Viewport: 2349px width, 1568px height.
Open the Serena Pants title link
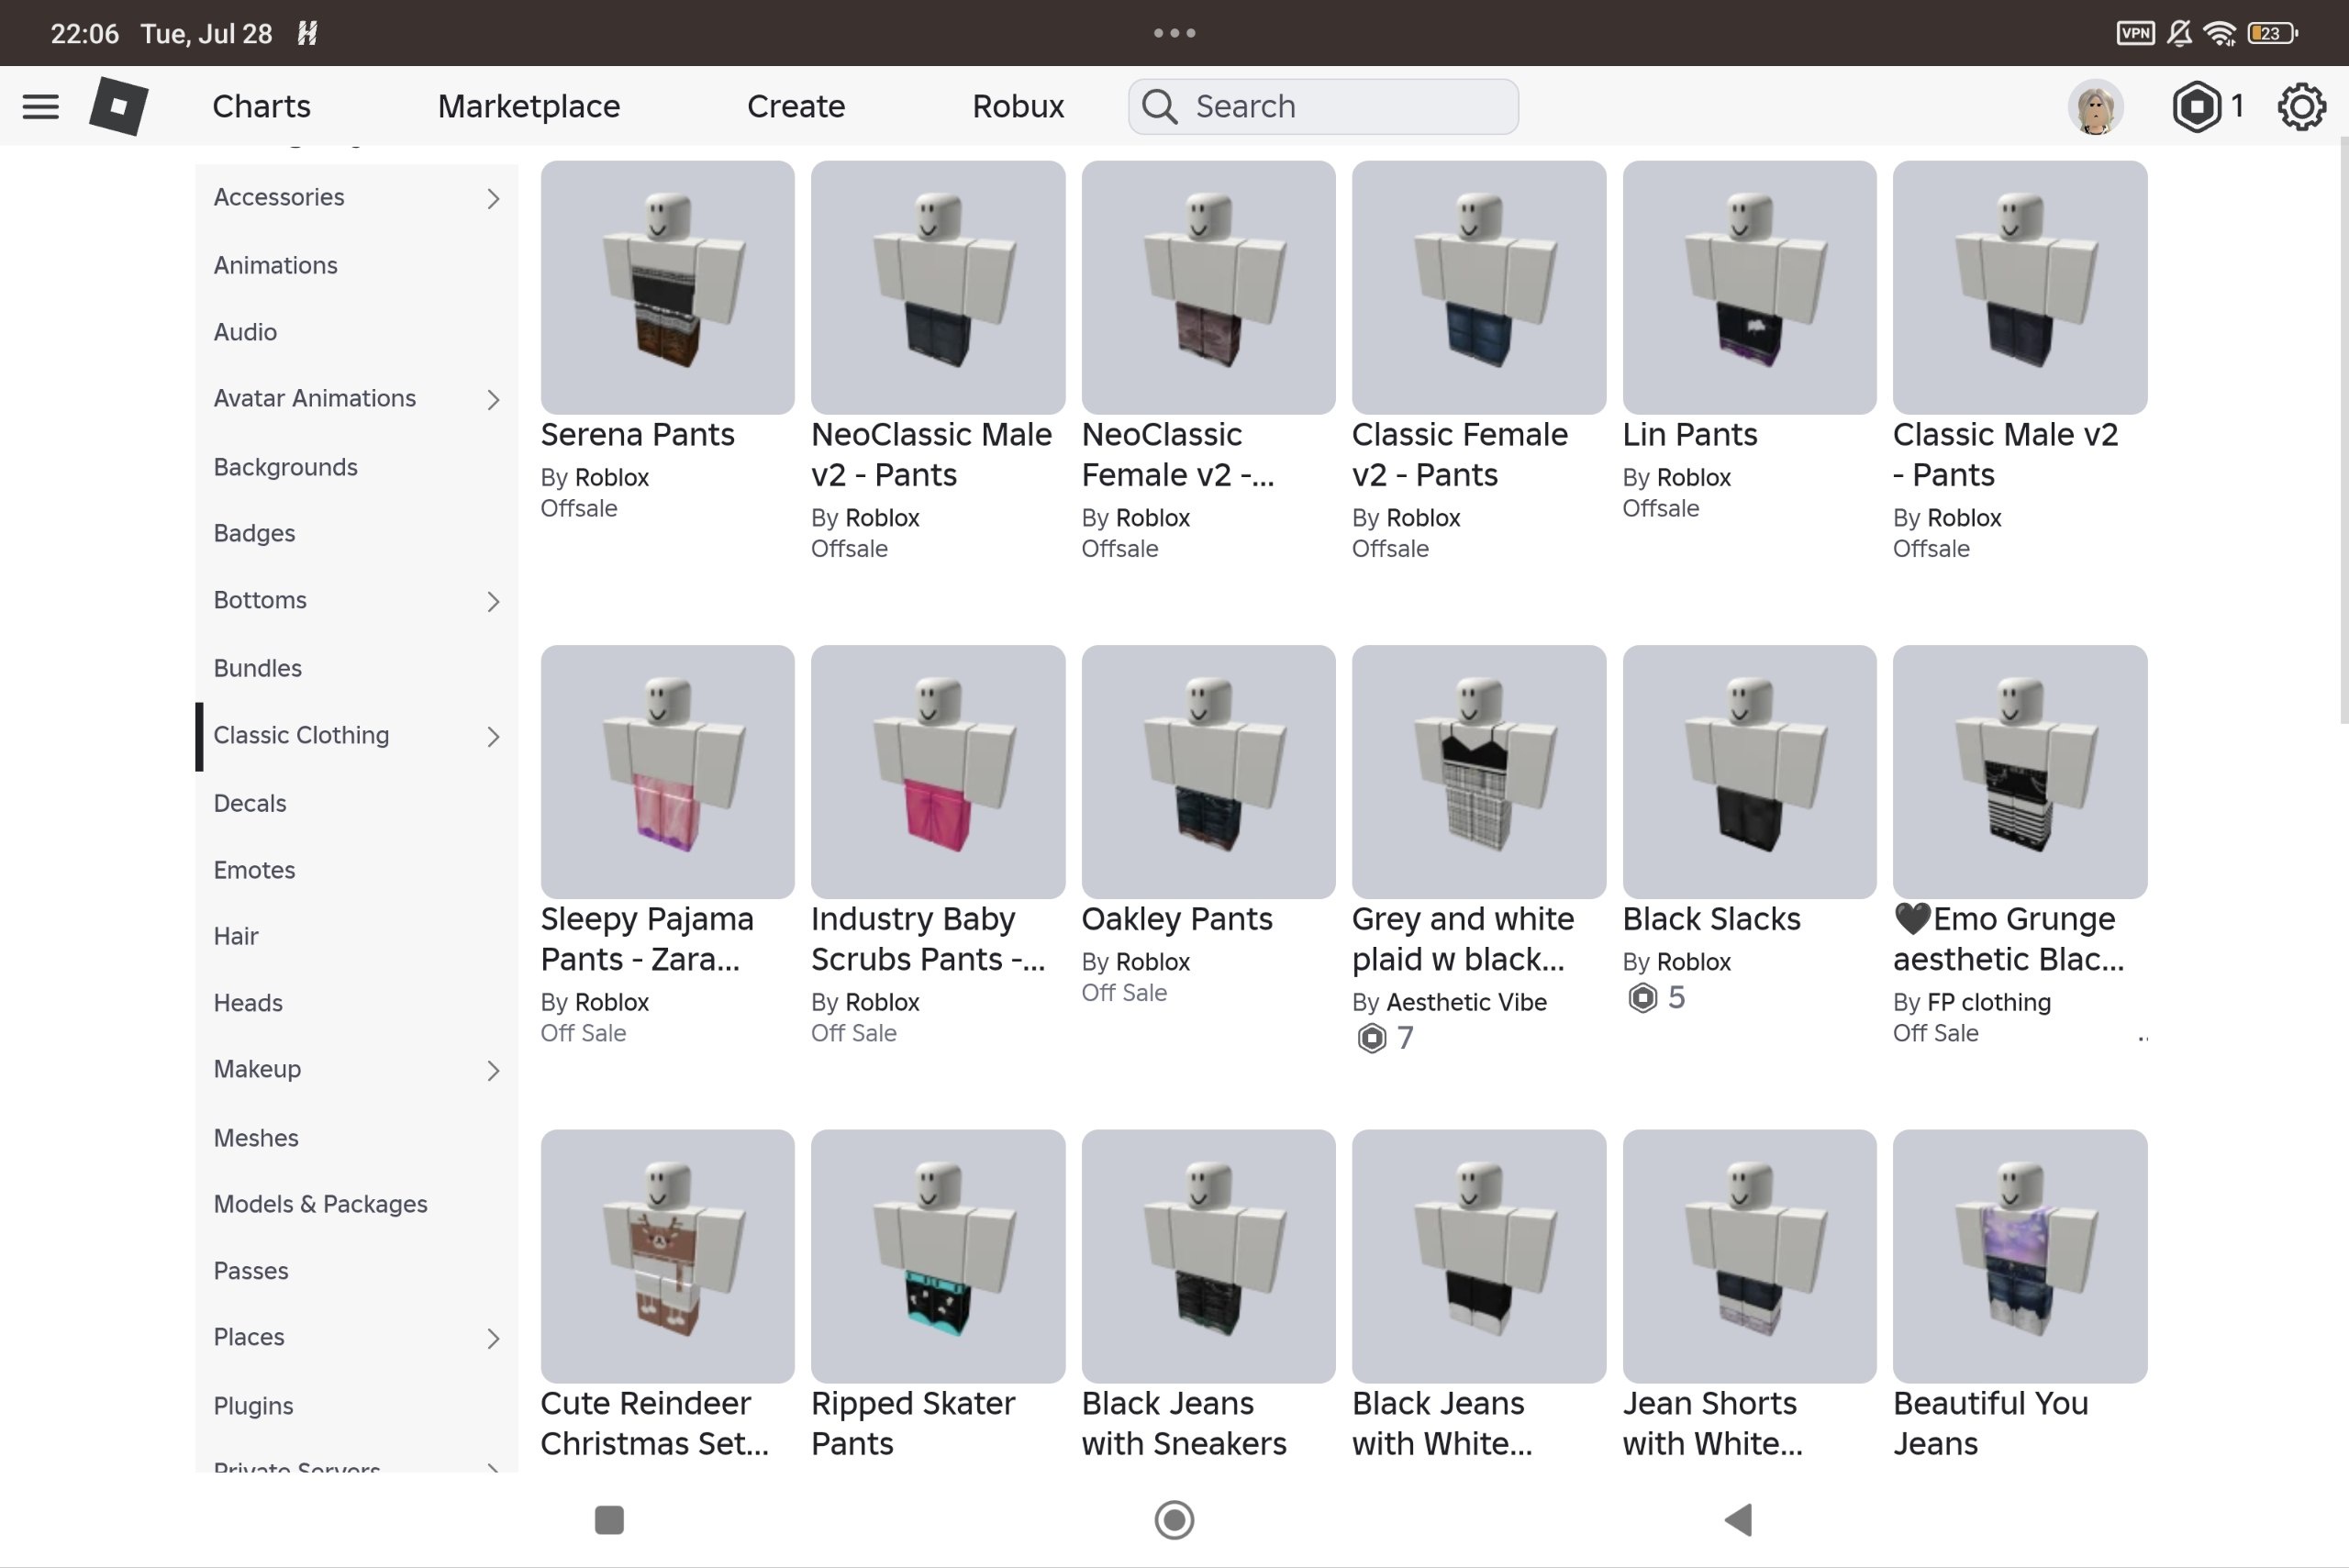pyautogui.click(x=637, y=435)
